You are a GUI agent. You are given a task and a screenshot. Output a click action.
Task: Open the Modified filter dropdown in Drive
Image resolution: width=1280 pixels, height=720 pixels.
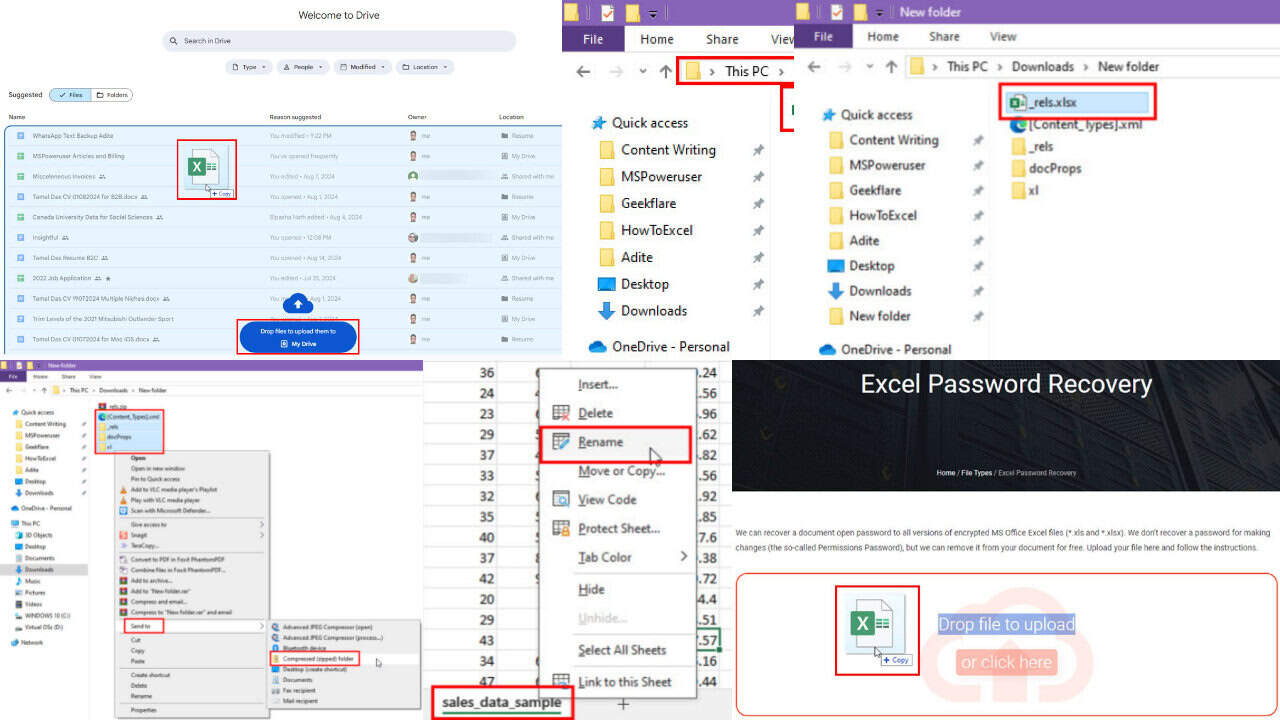click(x=362, y=67)
